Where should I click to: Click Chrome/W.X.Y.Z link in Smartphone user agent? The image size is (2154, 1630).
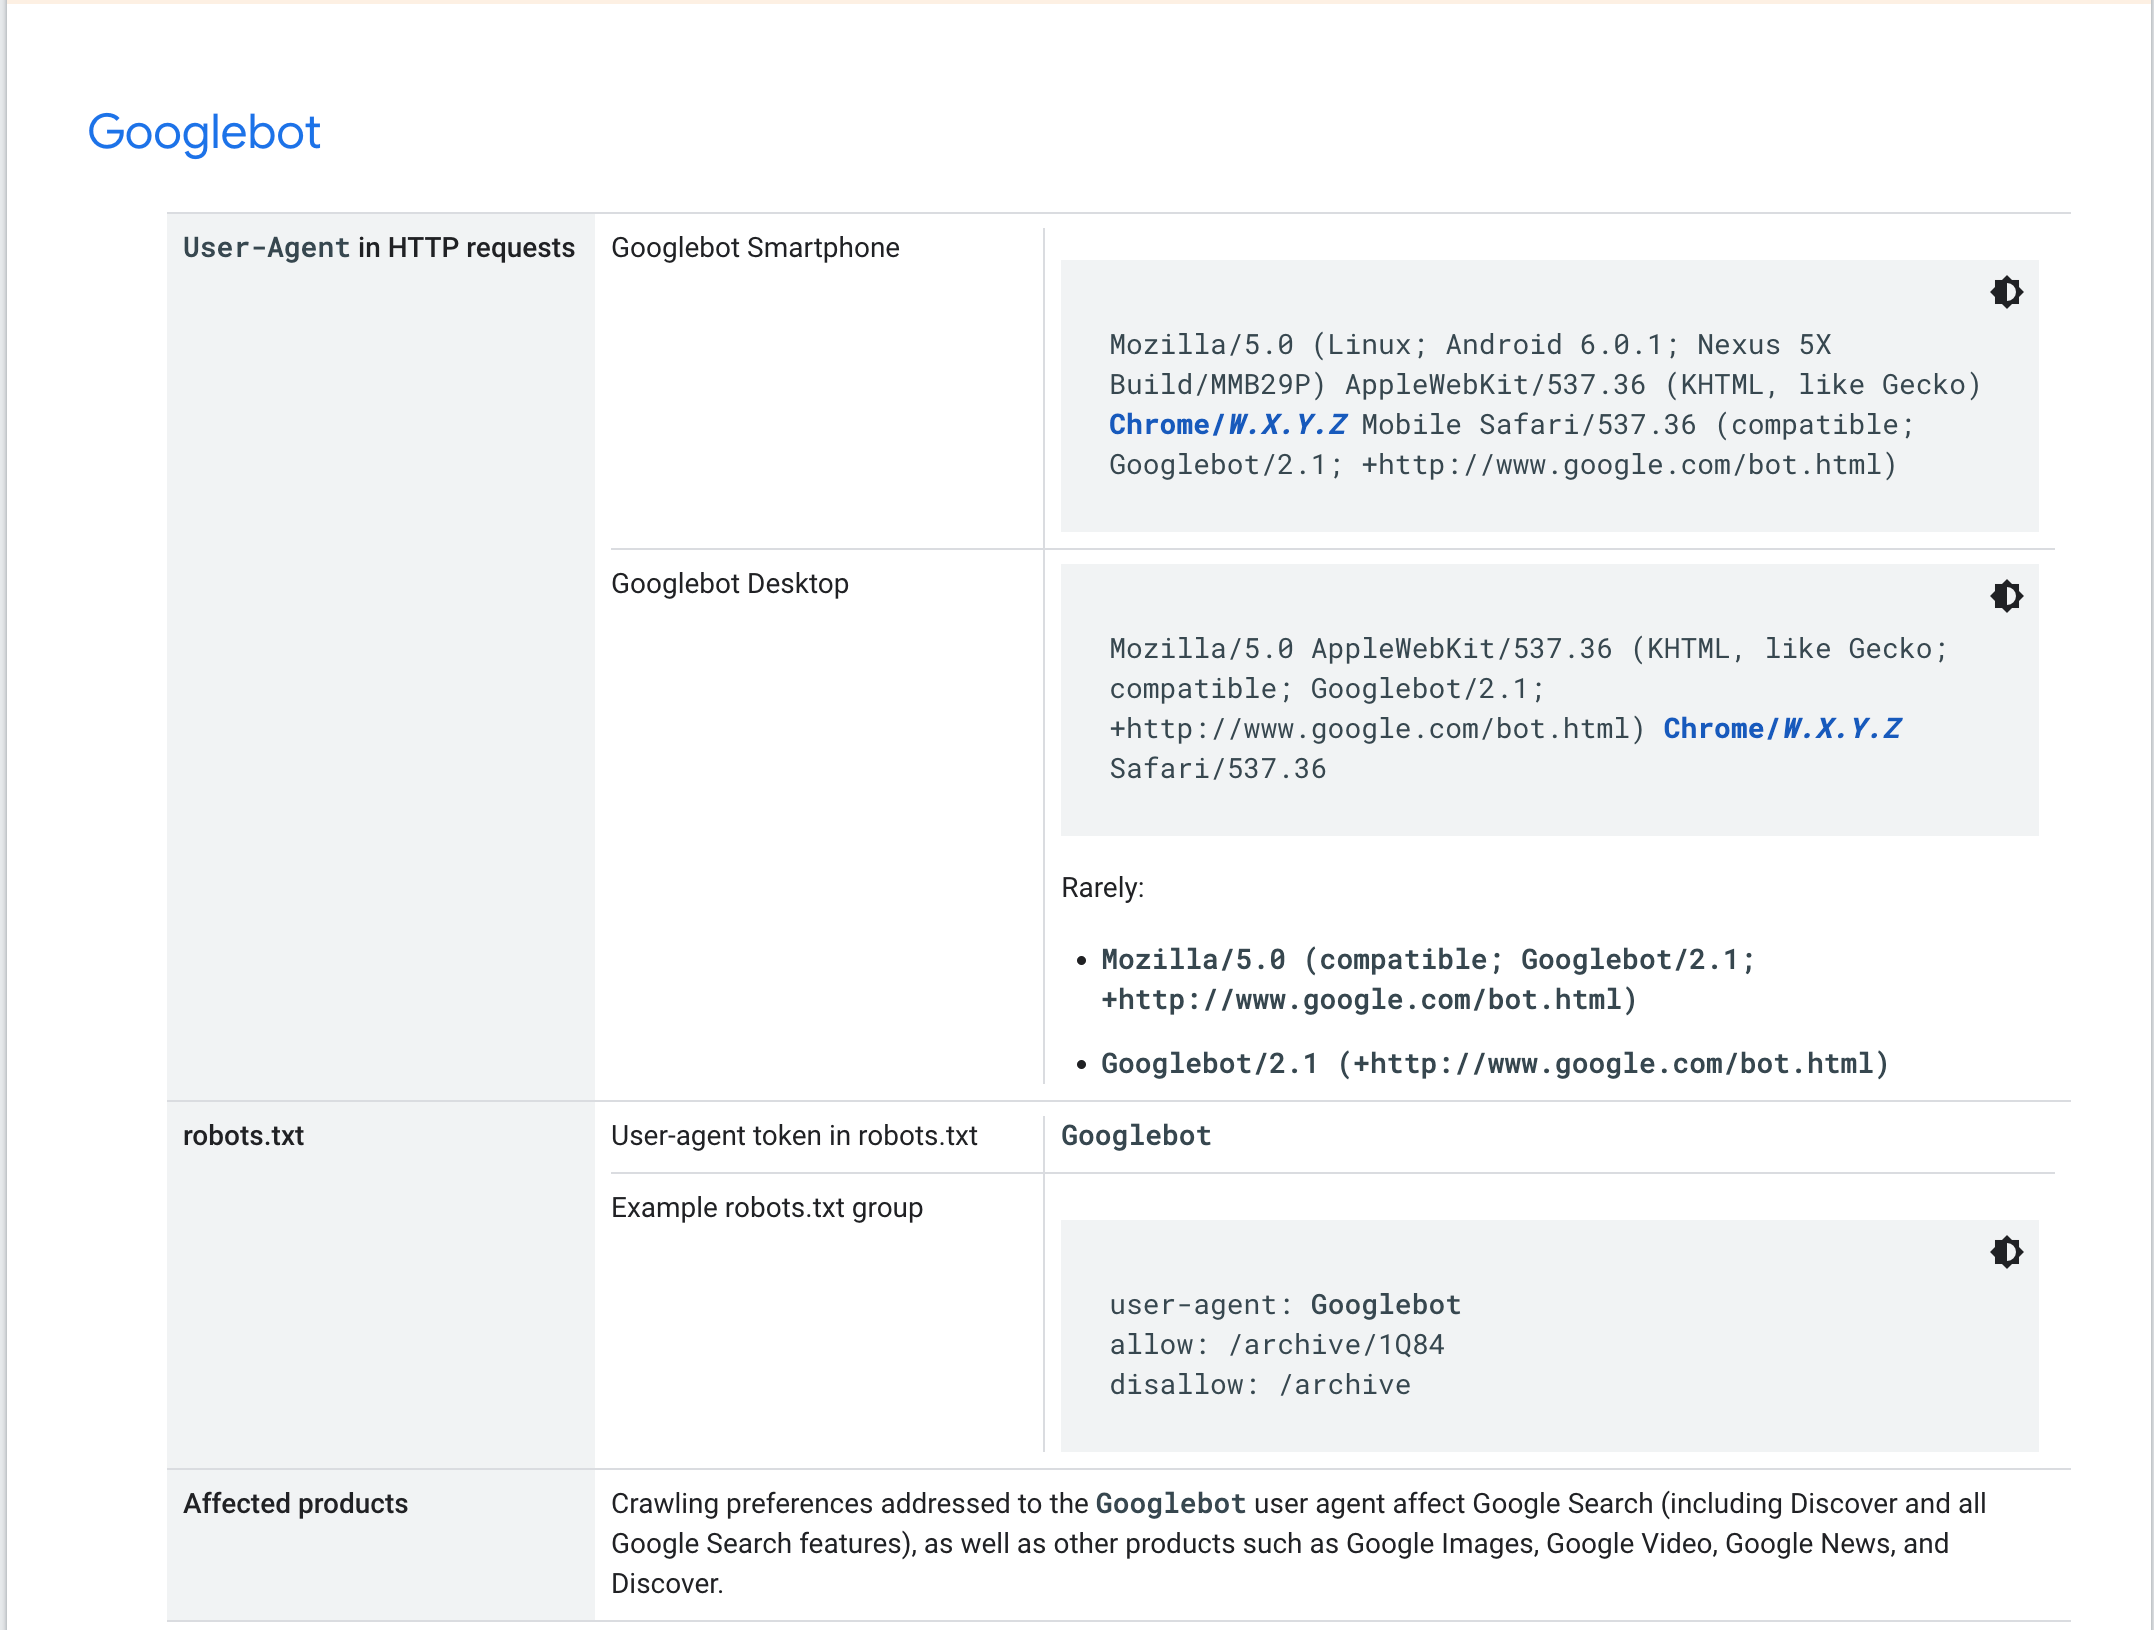click(x=1228, y=425)
